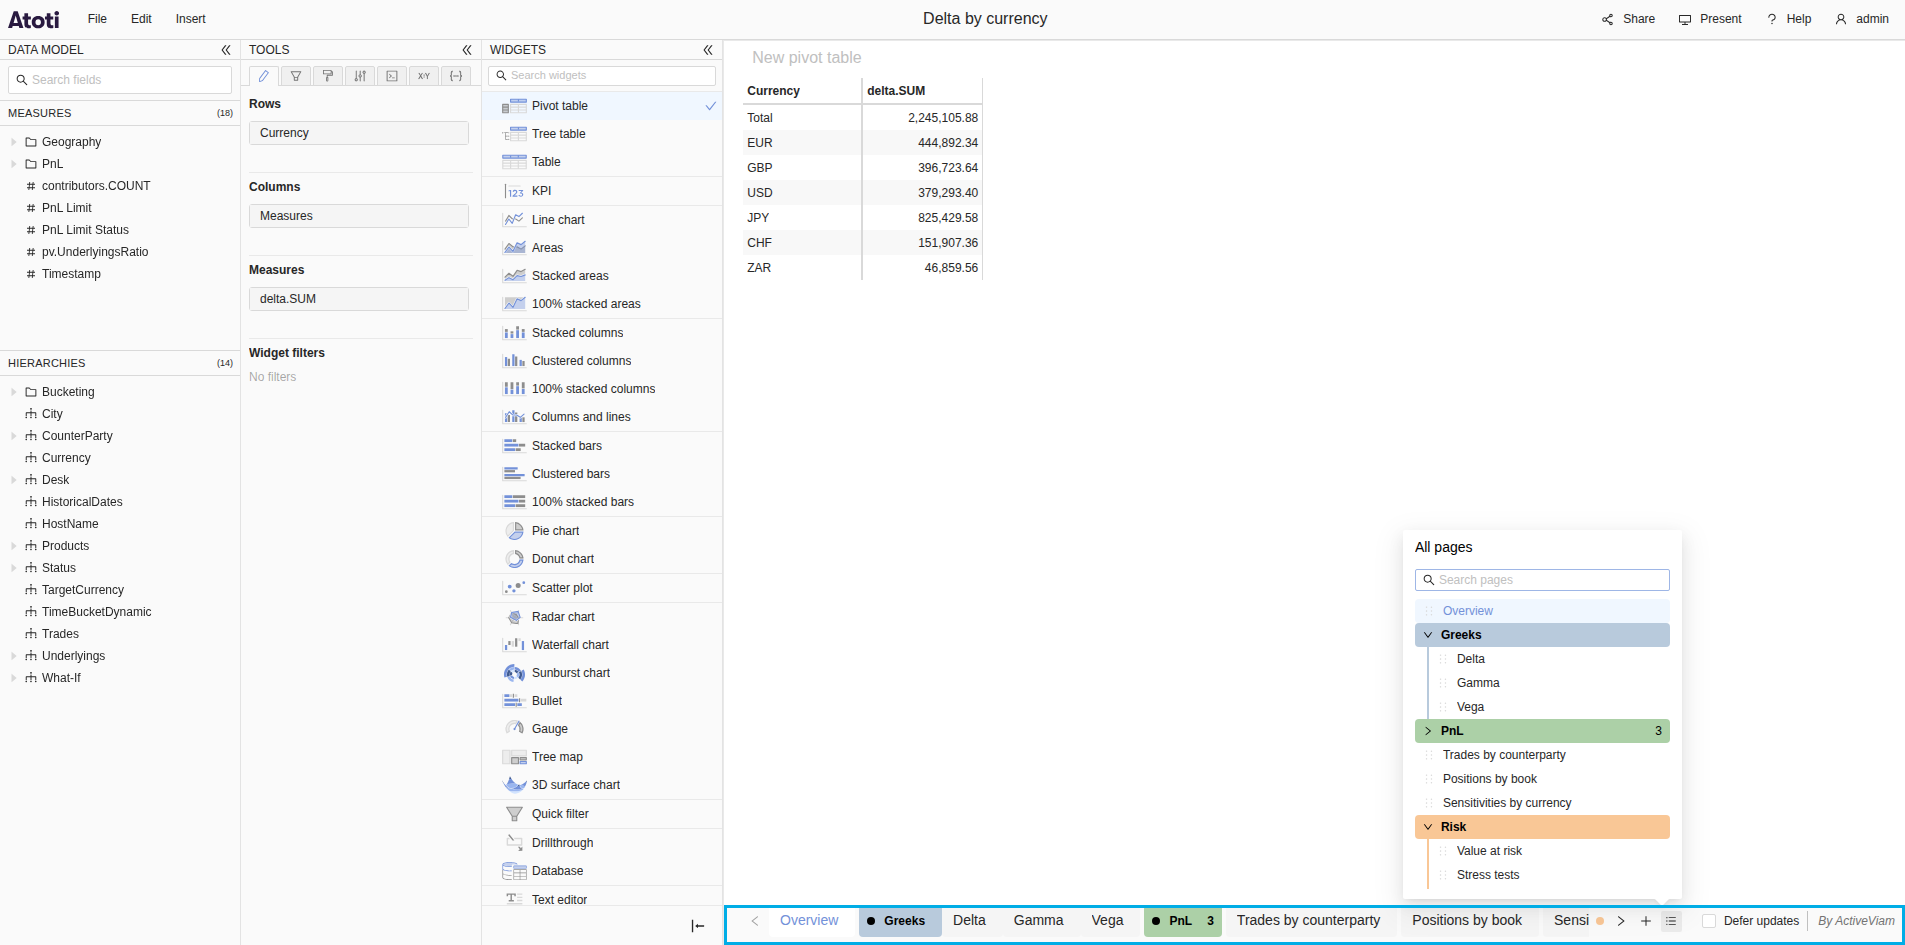Click the delta.SUM field in Measures
Viewport: 1905px width, 945px height.
[x=359, y=299]
